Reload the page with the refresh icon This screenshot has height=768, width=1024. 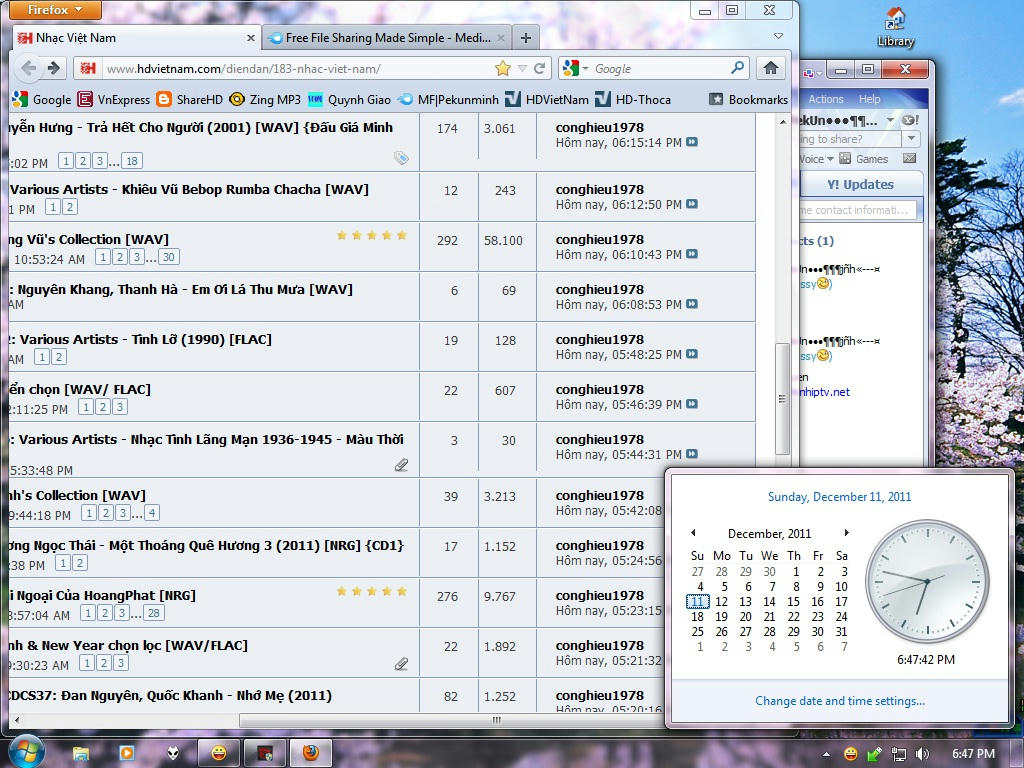(539, 68)
